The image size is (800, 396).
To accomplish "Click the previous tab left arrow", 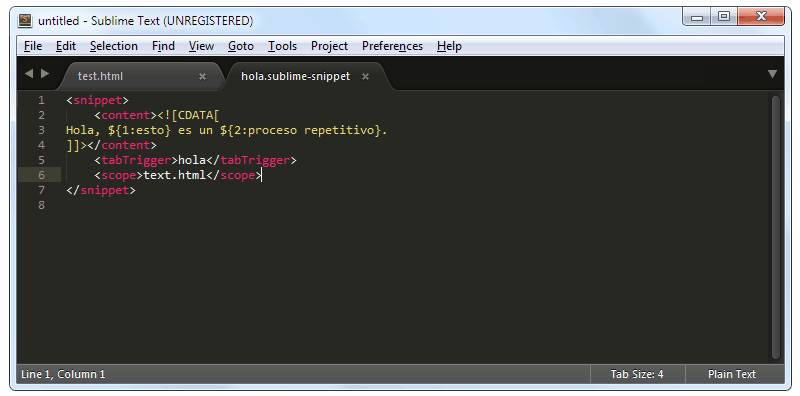I will click(29, 74).
